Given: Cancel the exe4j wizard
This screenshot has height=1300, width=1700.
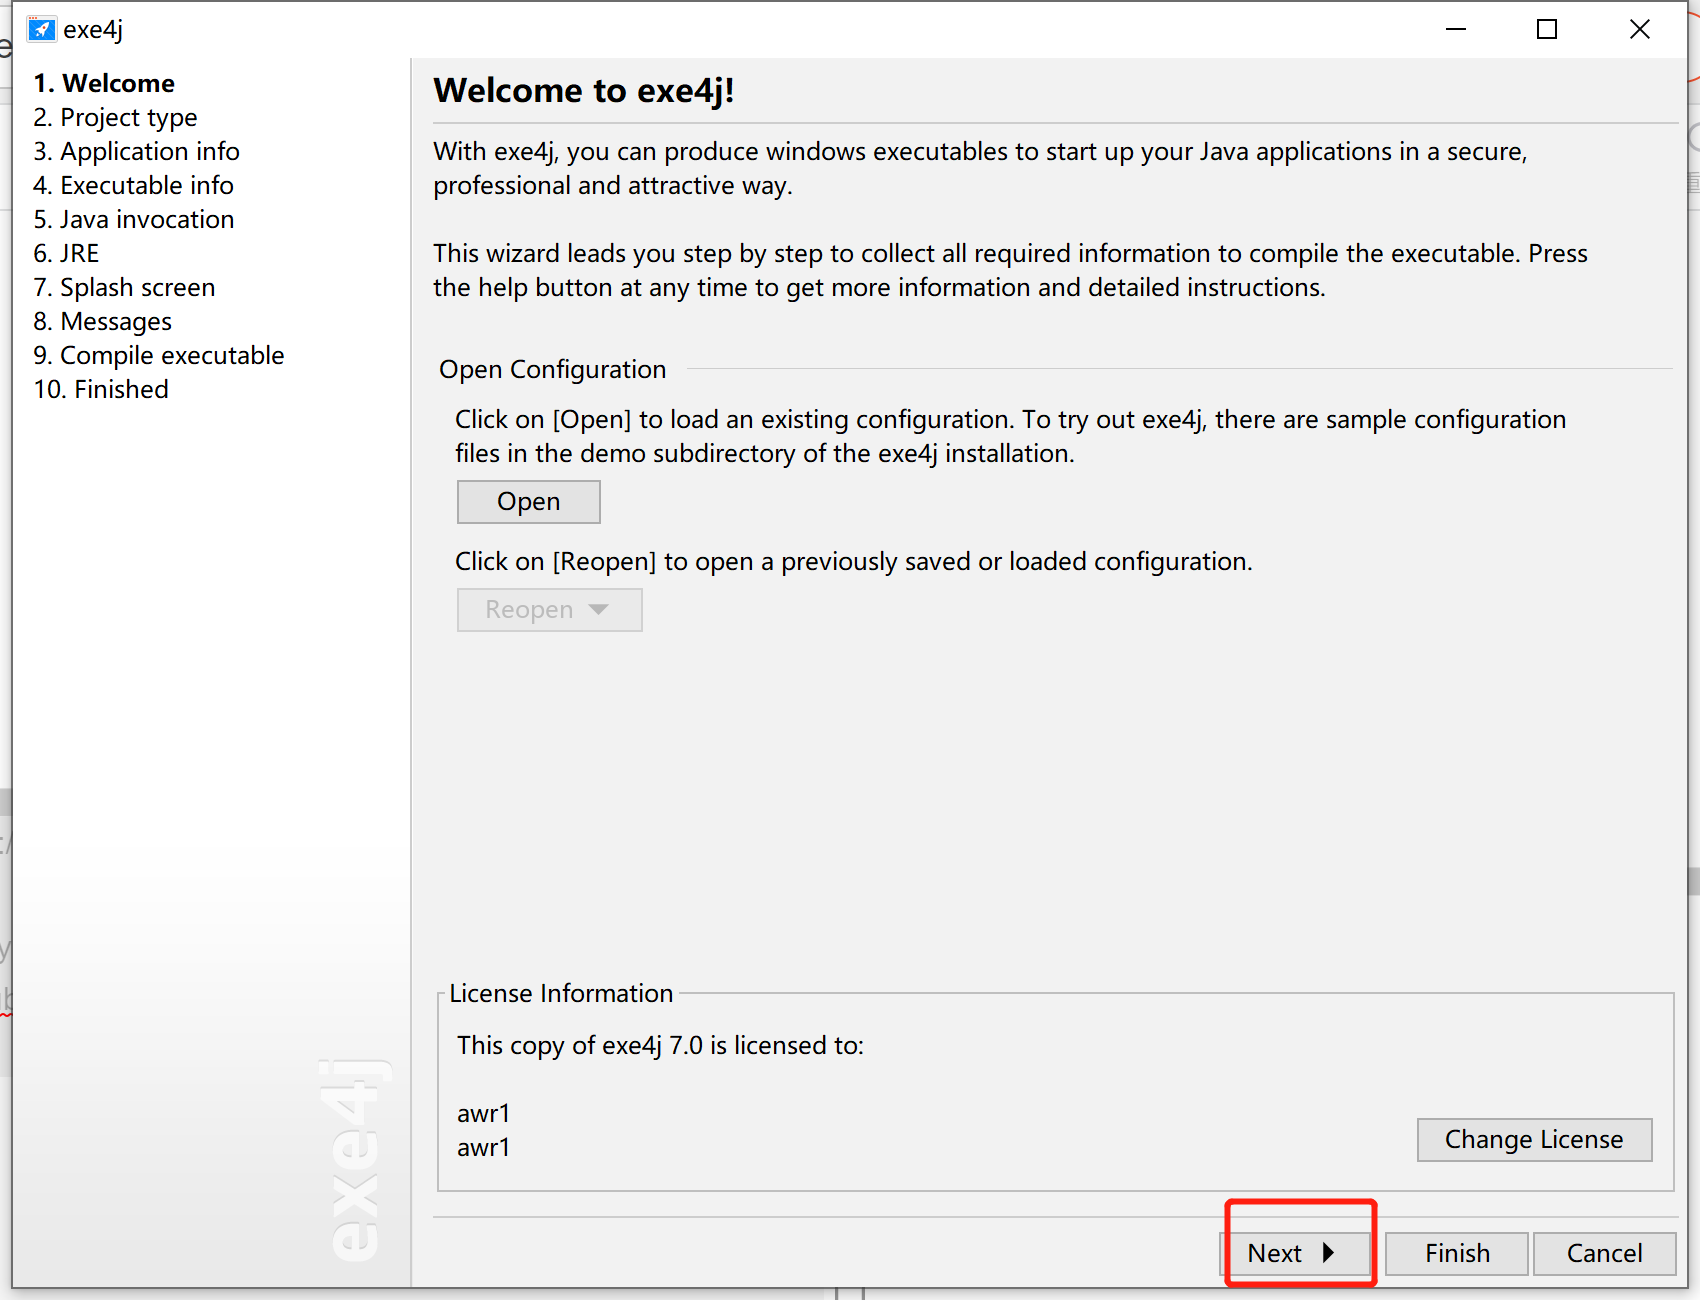Looking at the screenshot, I should (1605, 1254).
